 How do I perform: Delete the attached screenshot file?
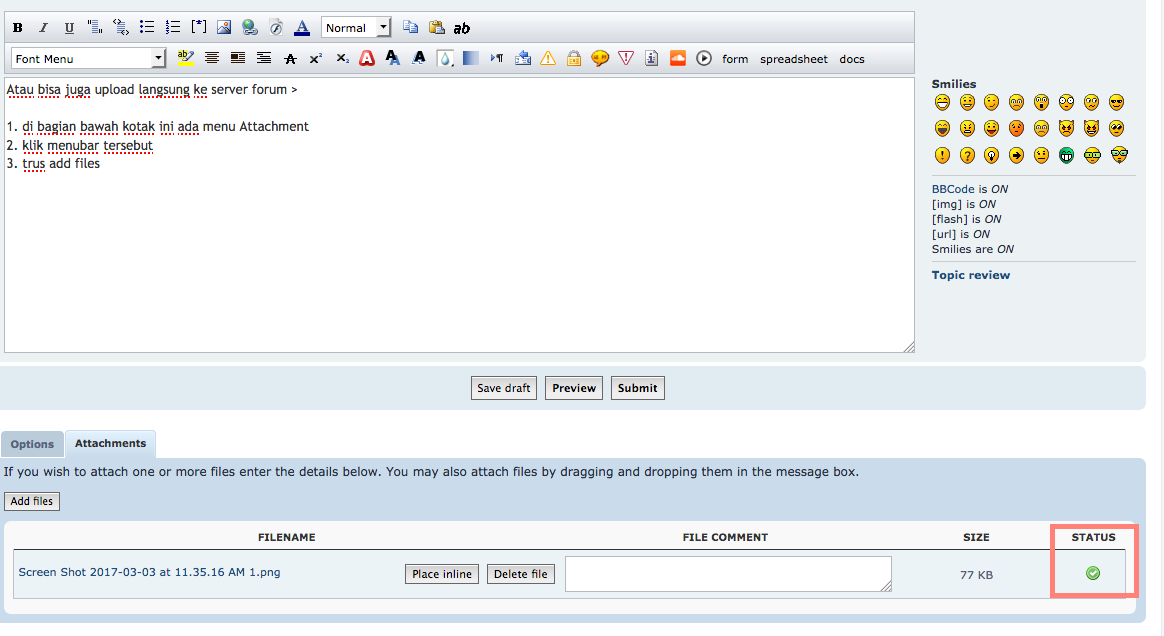pos(520,574)
